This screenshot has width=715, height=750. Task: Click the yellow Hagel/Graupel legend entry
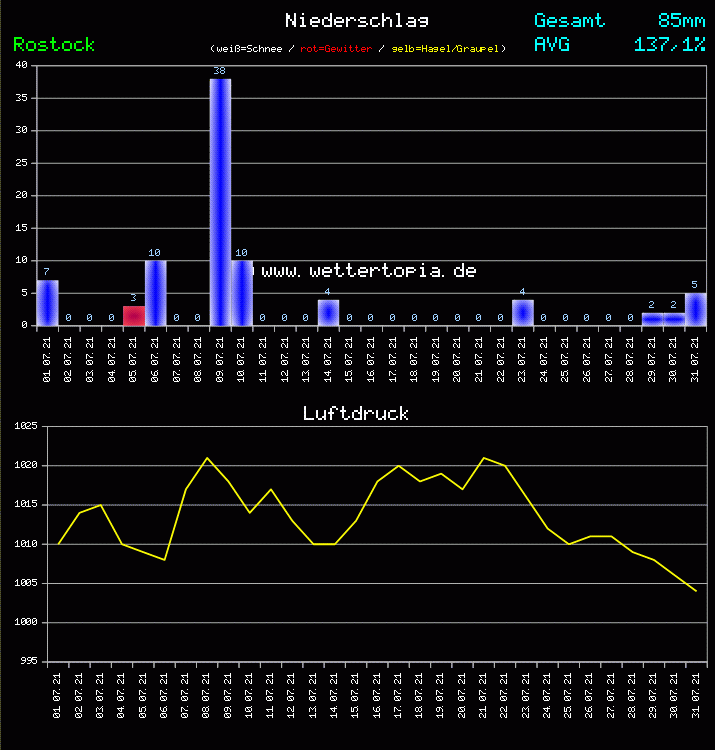point(447,49)
